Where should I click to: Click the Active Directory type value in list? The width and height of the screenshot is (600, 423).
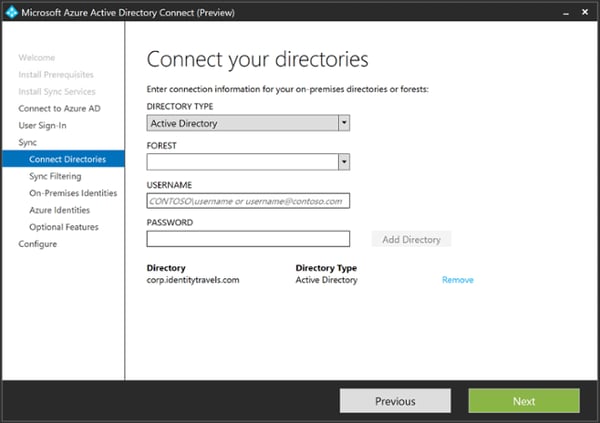point(326,280)
